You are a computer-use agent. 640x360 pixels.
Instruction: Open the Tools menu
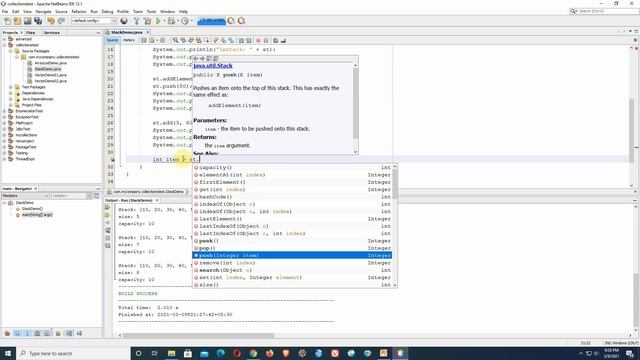(x=151, y=11)
